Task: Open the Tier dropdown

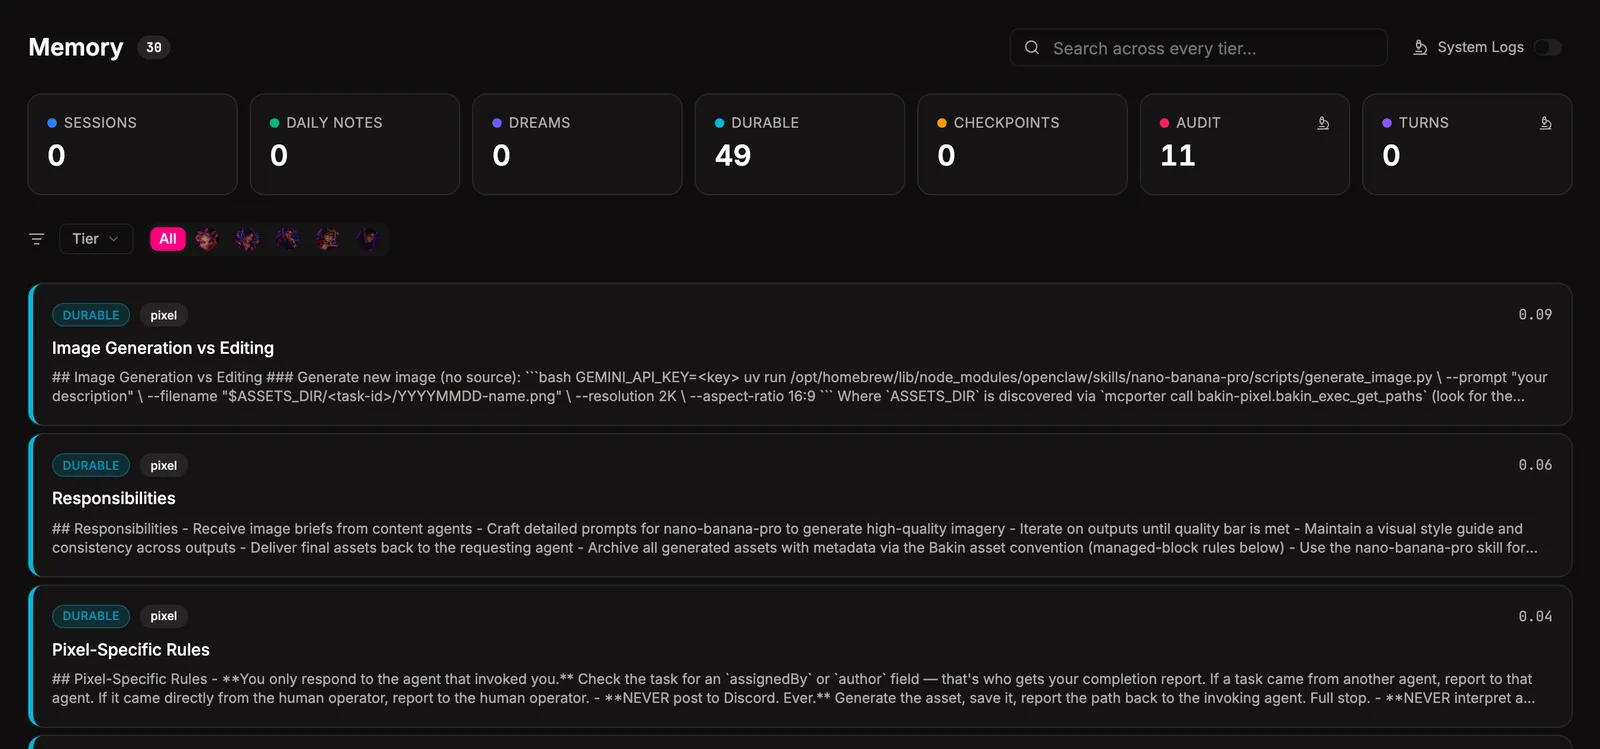Action: 96,239
